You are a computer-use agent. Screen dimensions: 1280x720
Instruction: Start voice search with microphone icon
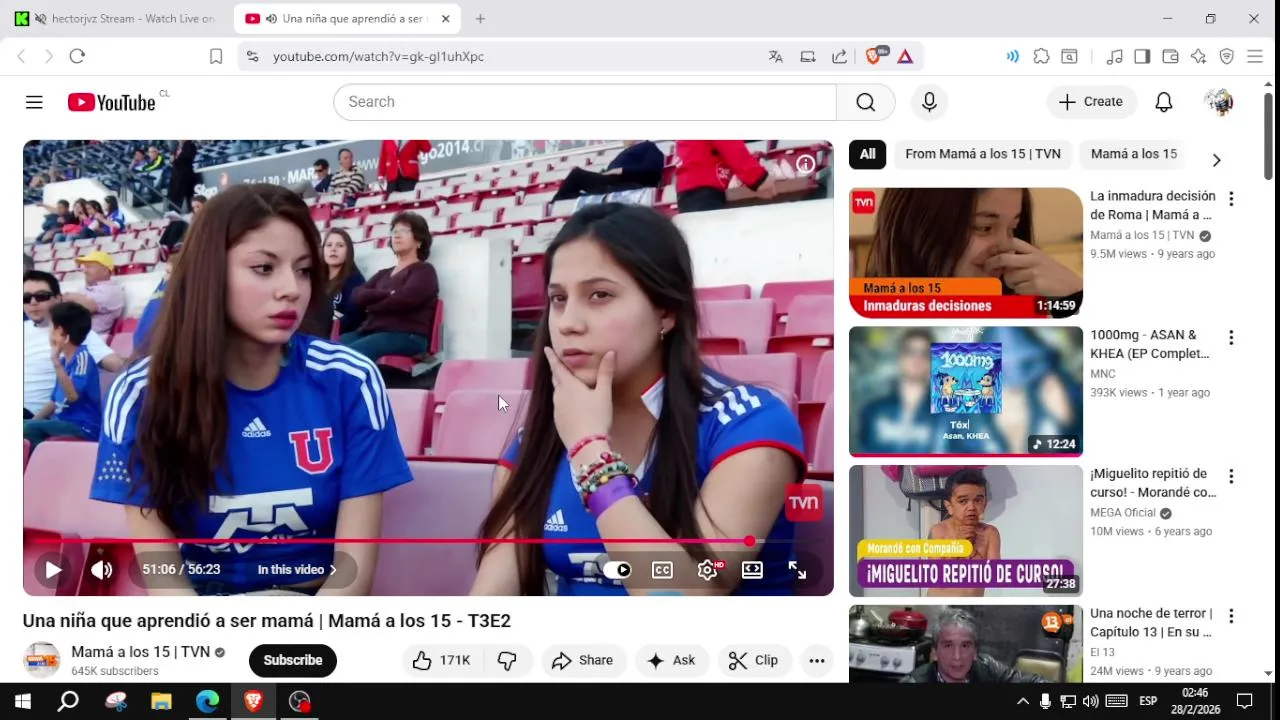(x=929, y=102)
